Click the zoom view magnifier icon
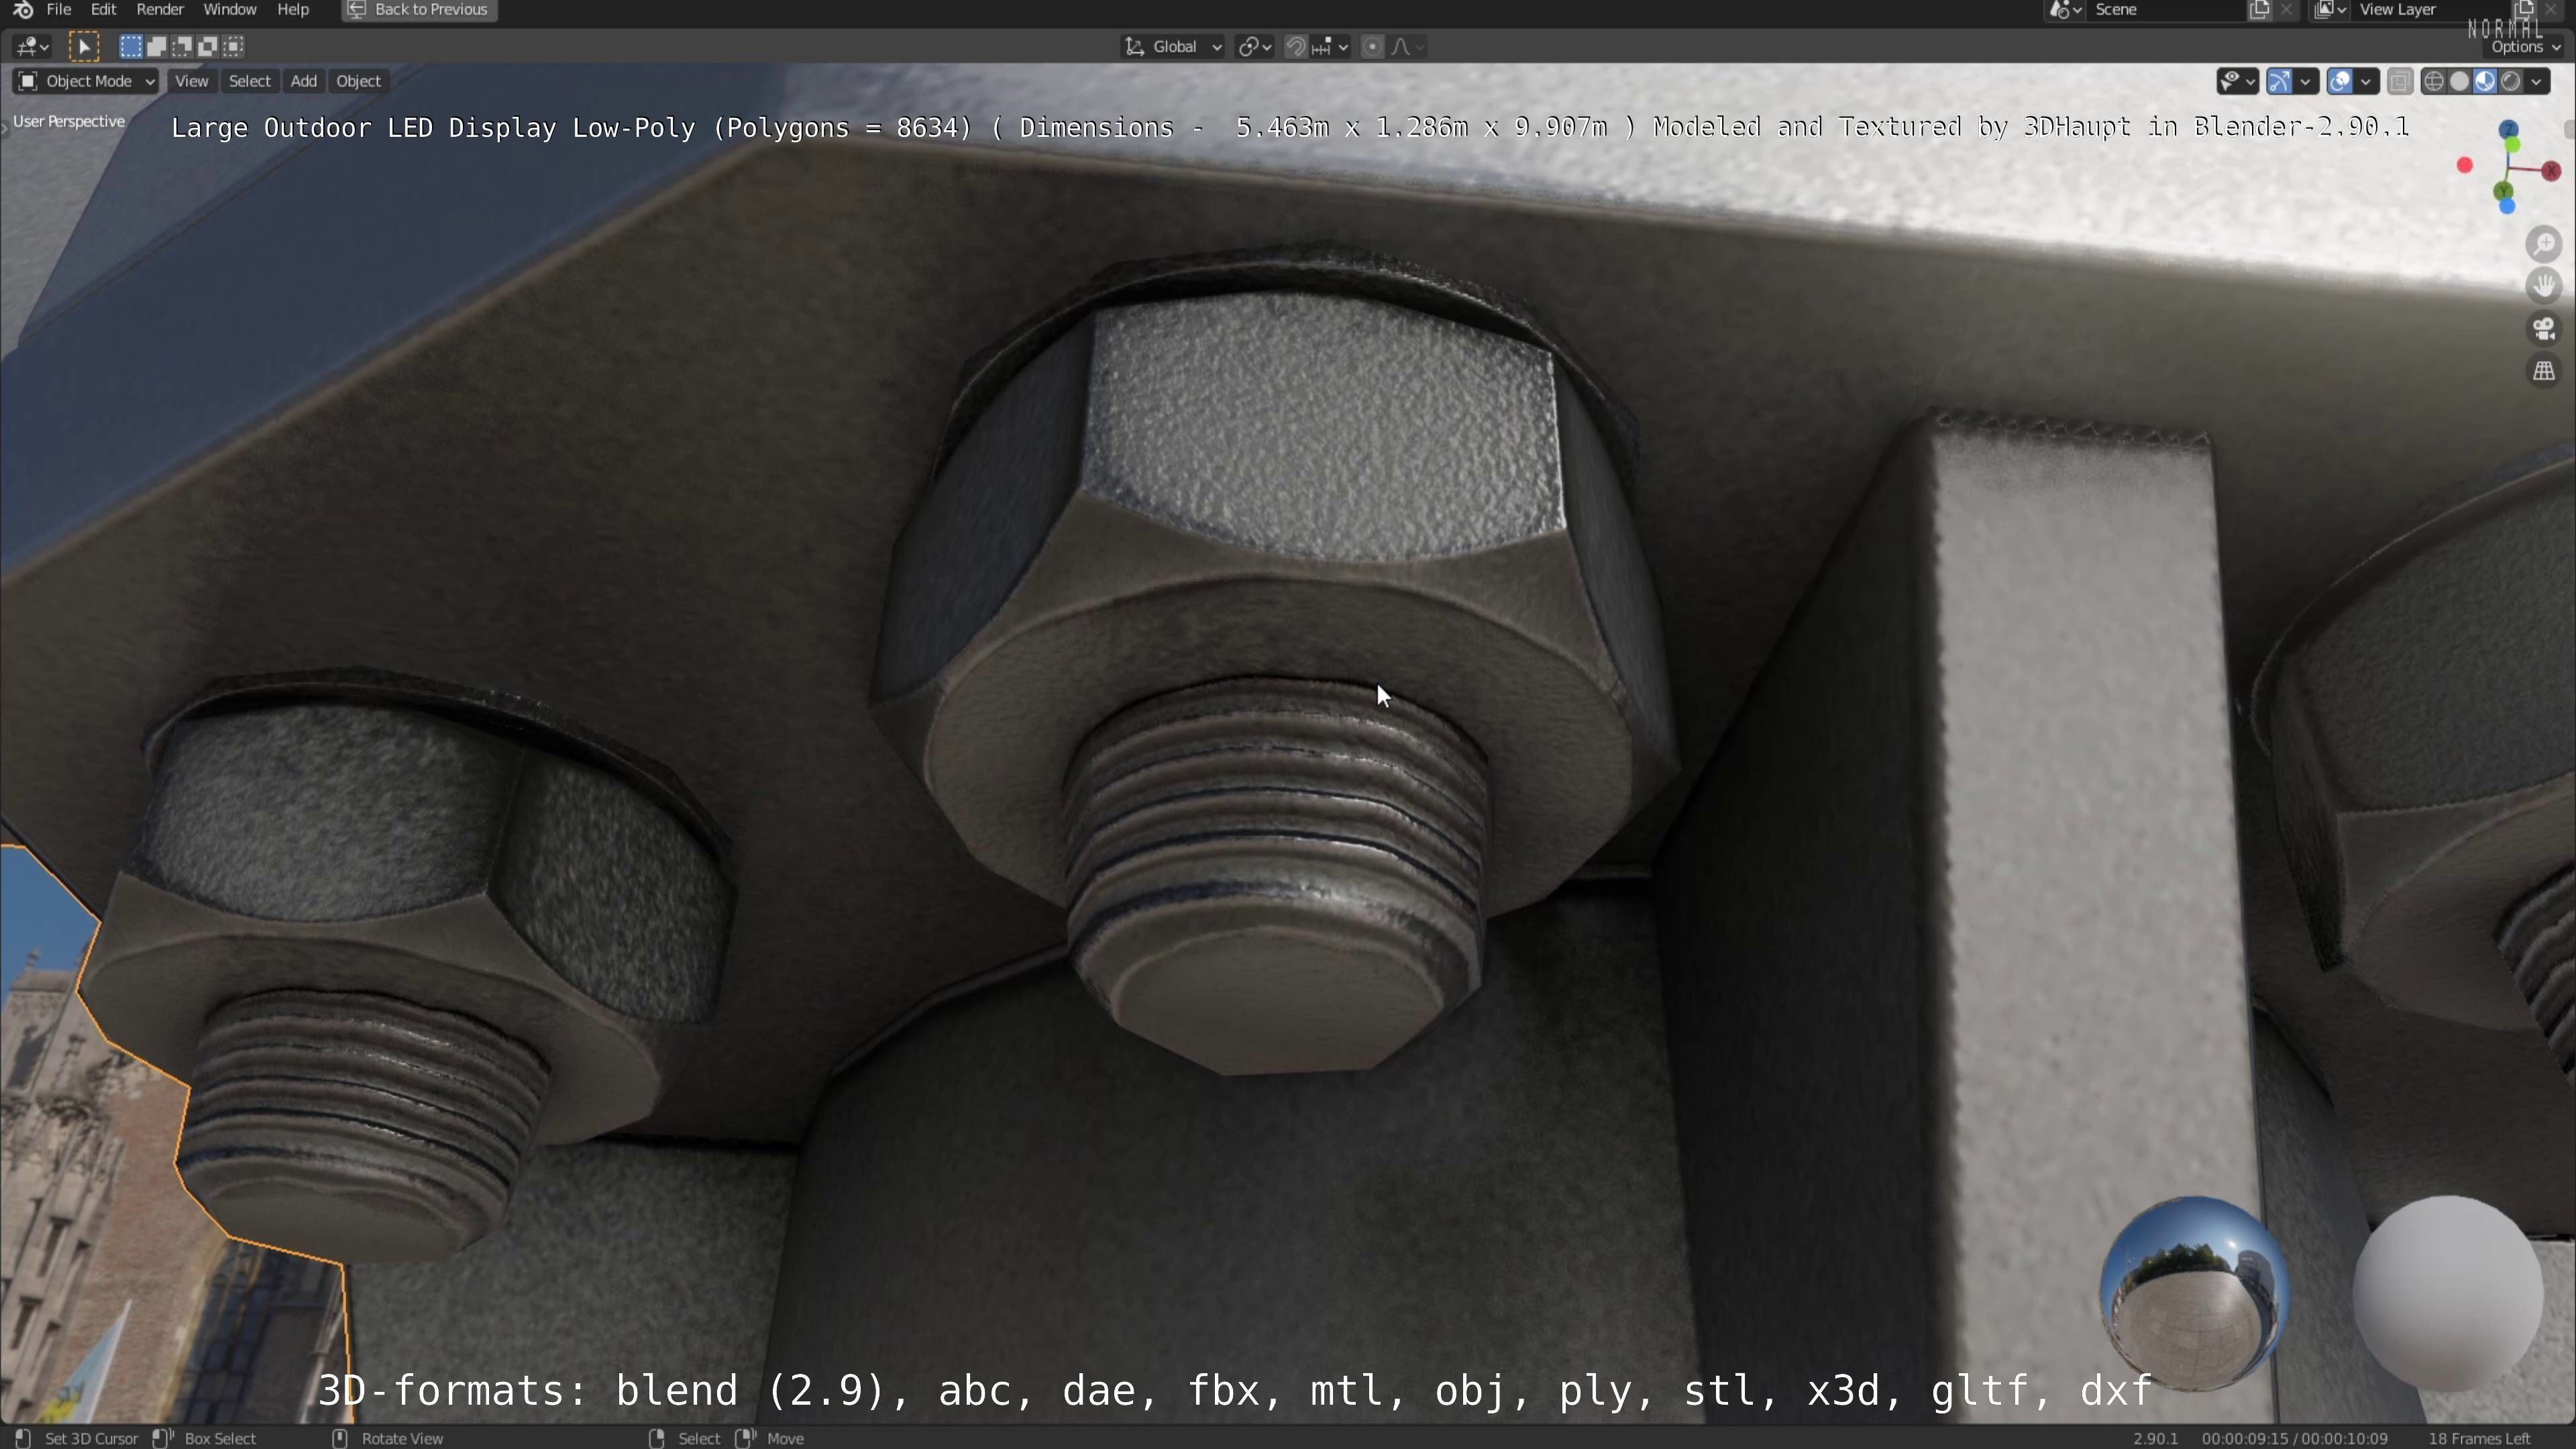Image resolution: width=2576 pixels, height=1449 pixels. point(2543,244)
